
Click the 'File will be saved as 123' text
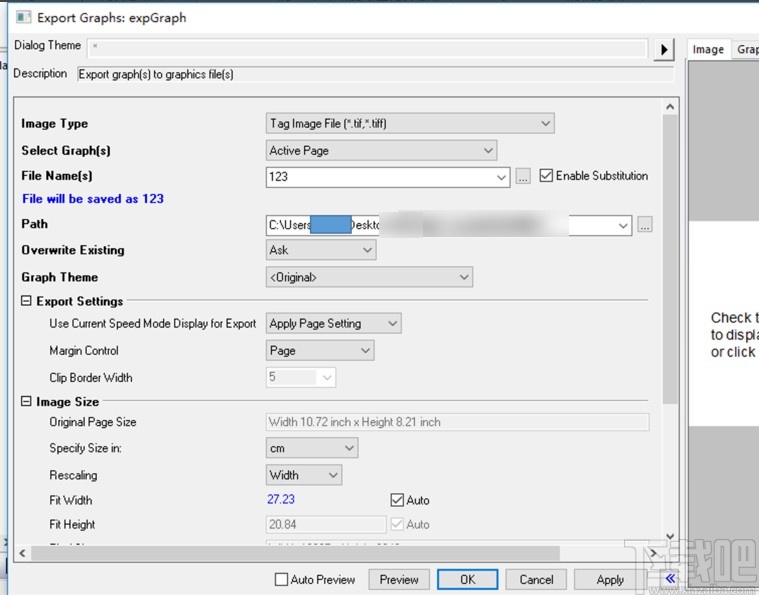93,198
